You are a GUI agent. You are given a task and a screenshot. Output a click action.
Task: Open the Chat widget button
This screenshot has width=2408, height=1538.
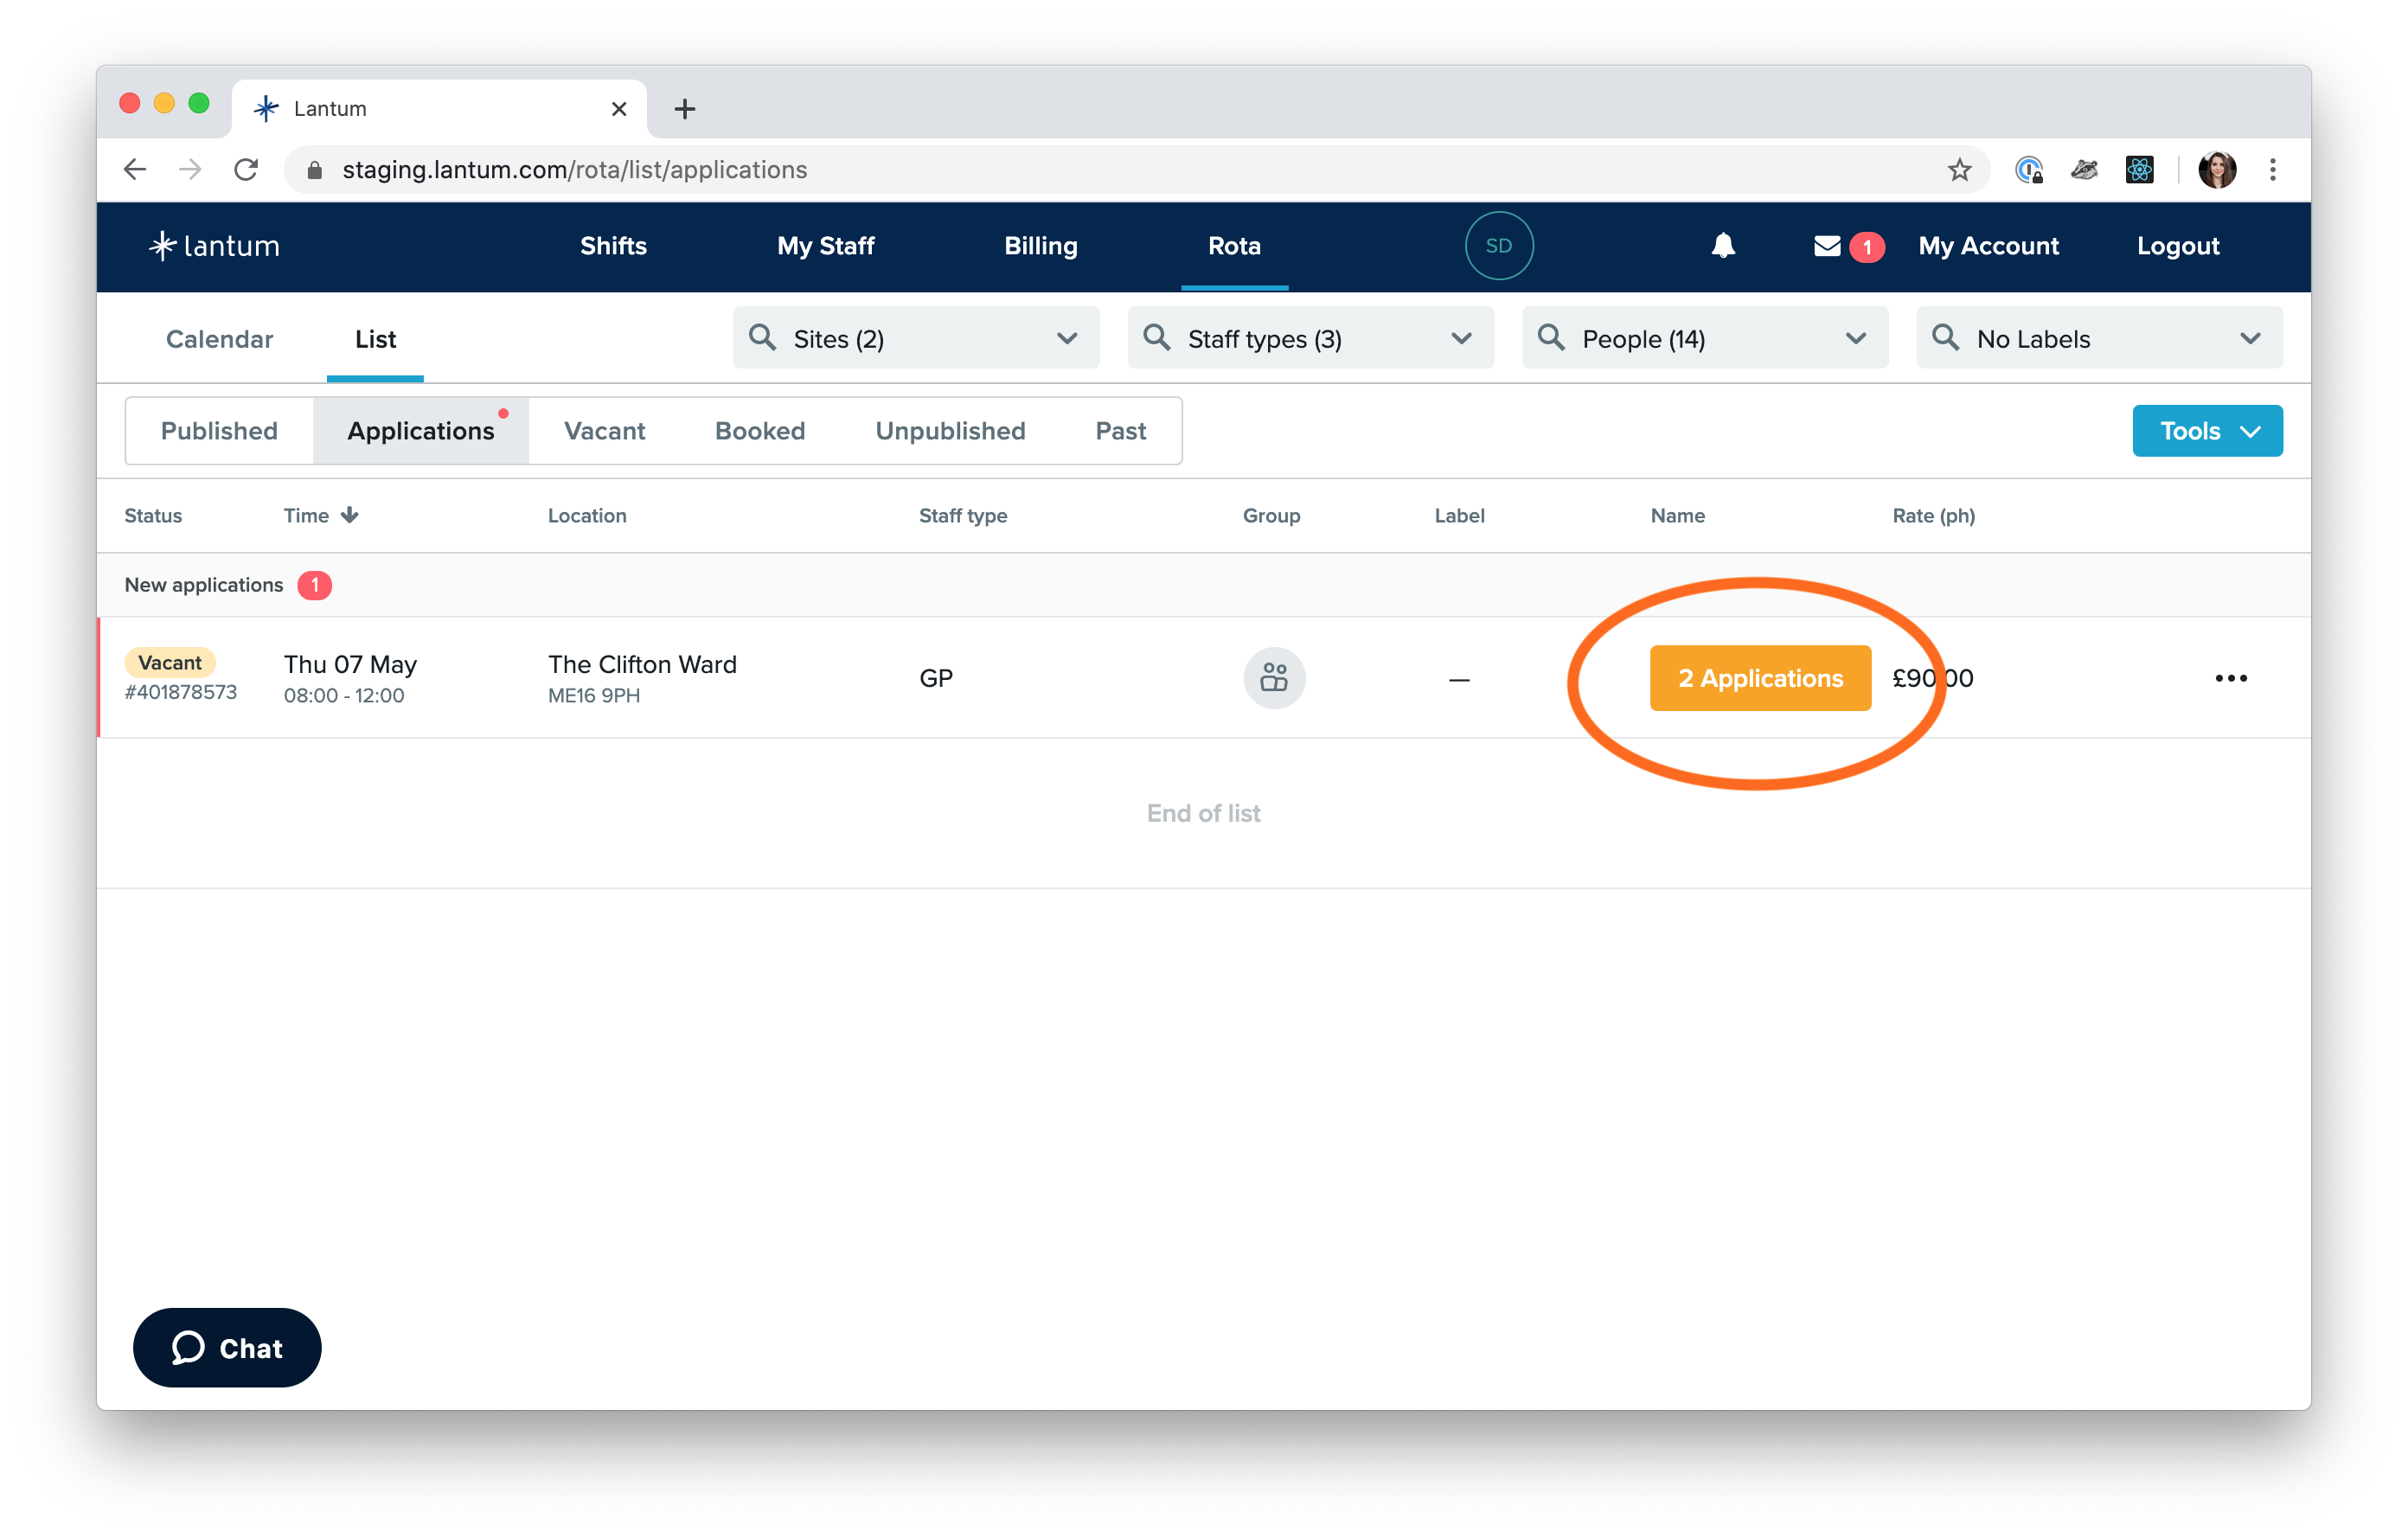[x=227, y=1348]
